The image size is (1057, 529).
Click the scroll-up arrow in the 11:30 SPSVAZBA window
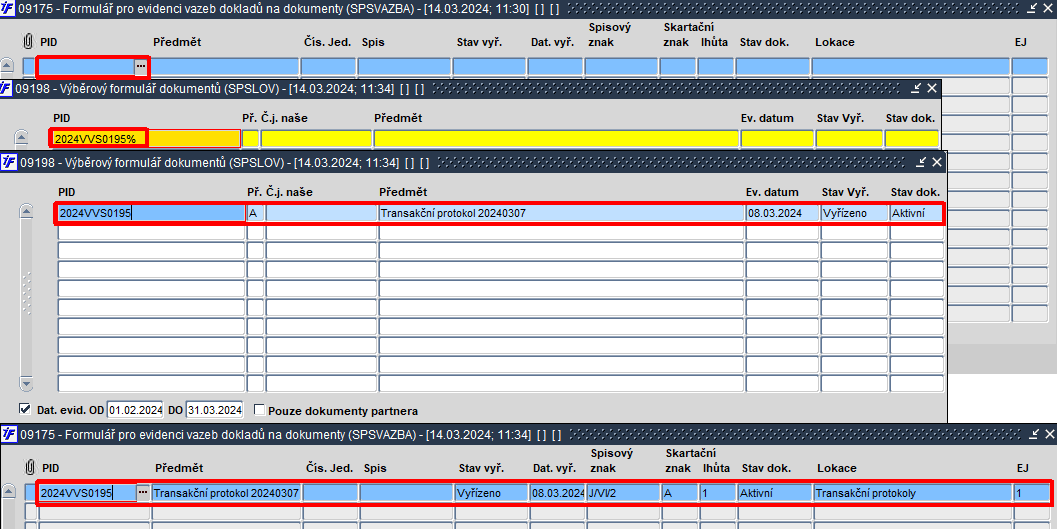[7, 66]
